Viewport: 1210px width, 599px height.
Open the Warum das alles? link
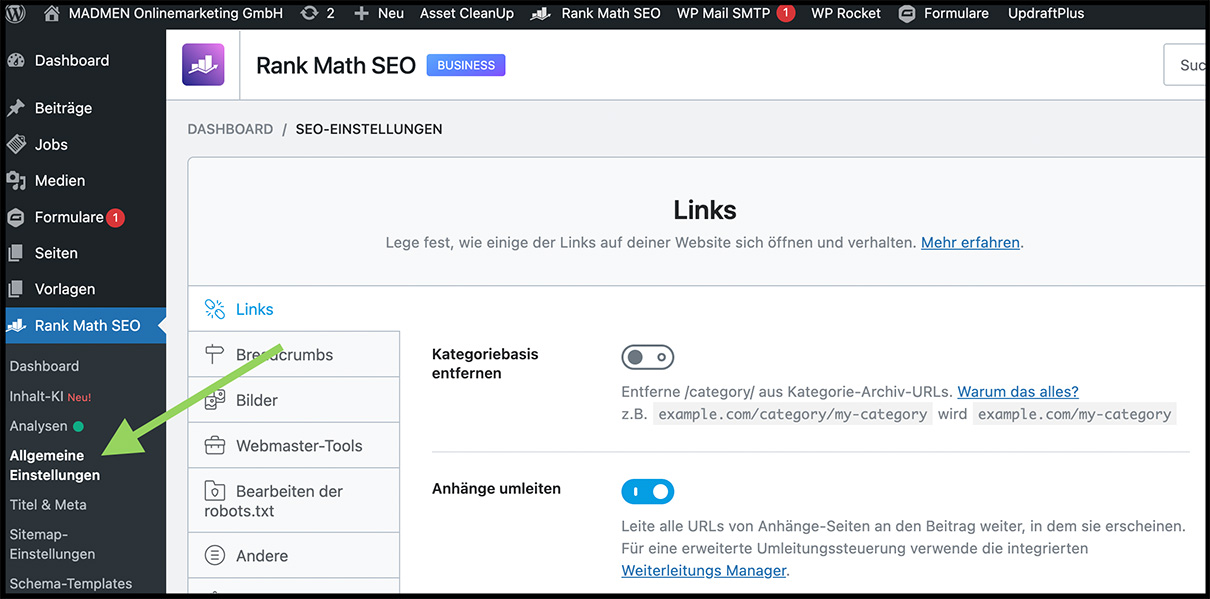point(1018,392)
